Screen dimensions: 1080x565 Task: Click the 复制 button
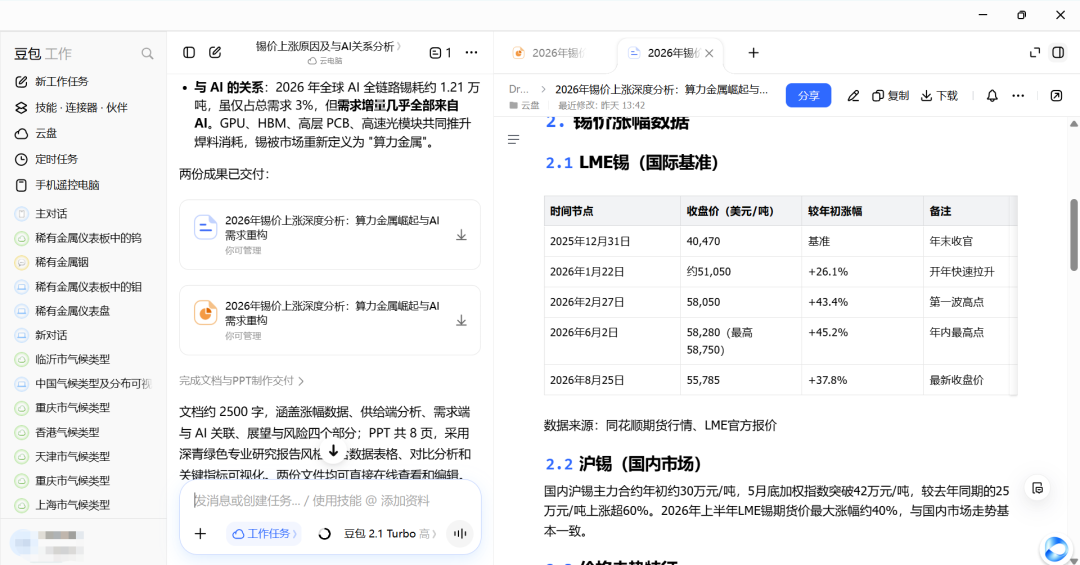(891, 96)
